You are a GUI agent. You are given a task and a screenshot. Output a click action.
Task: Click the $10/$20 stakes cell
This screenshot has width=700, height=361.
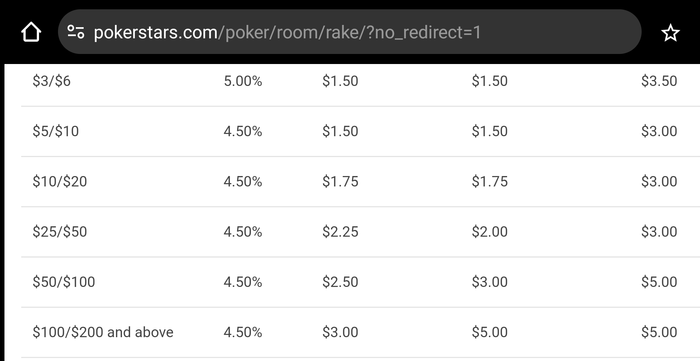(59, 182)
